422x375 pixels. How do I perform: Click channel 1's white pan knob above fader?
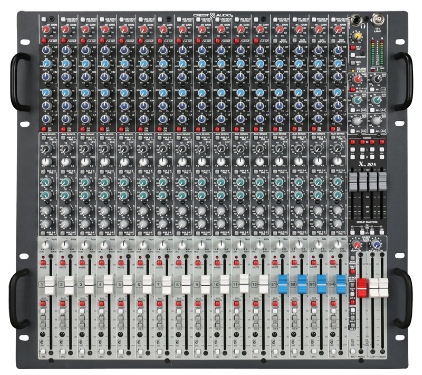[46, 245]
